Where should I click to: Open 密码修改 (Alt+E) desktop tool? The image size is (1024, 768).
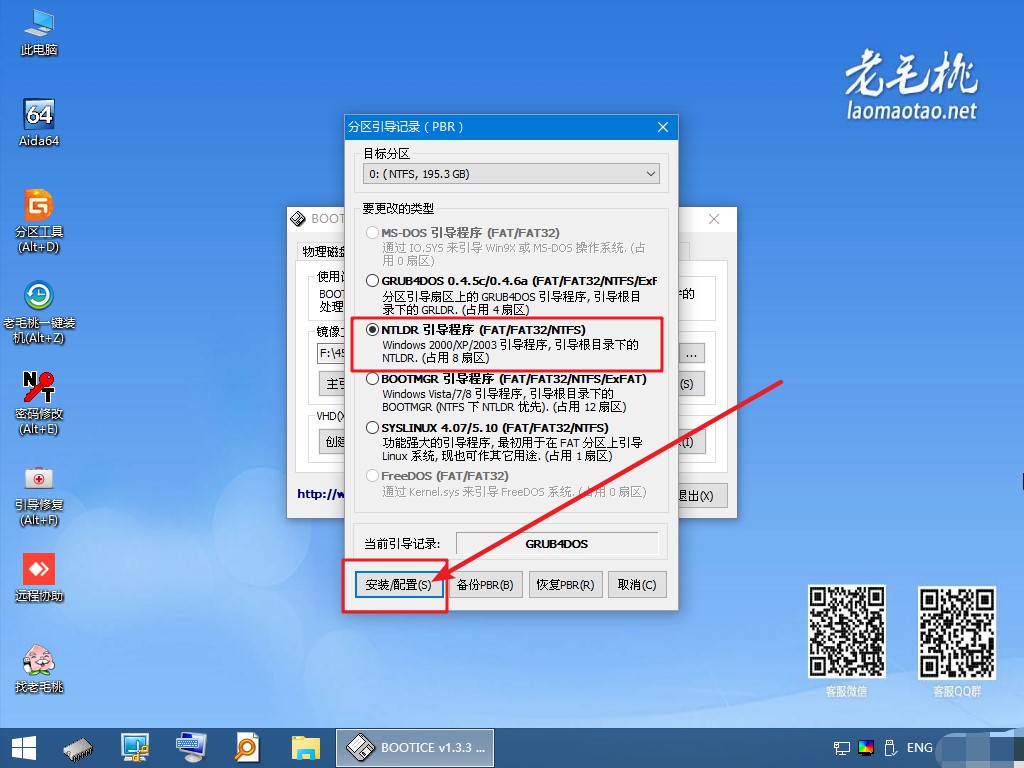click(39, 403)
